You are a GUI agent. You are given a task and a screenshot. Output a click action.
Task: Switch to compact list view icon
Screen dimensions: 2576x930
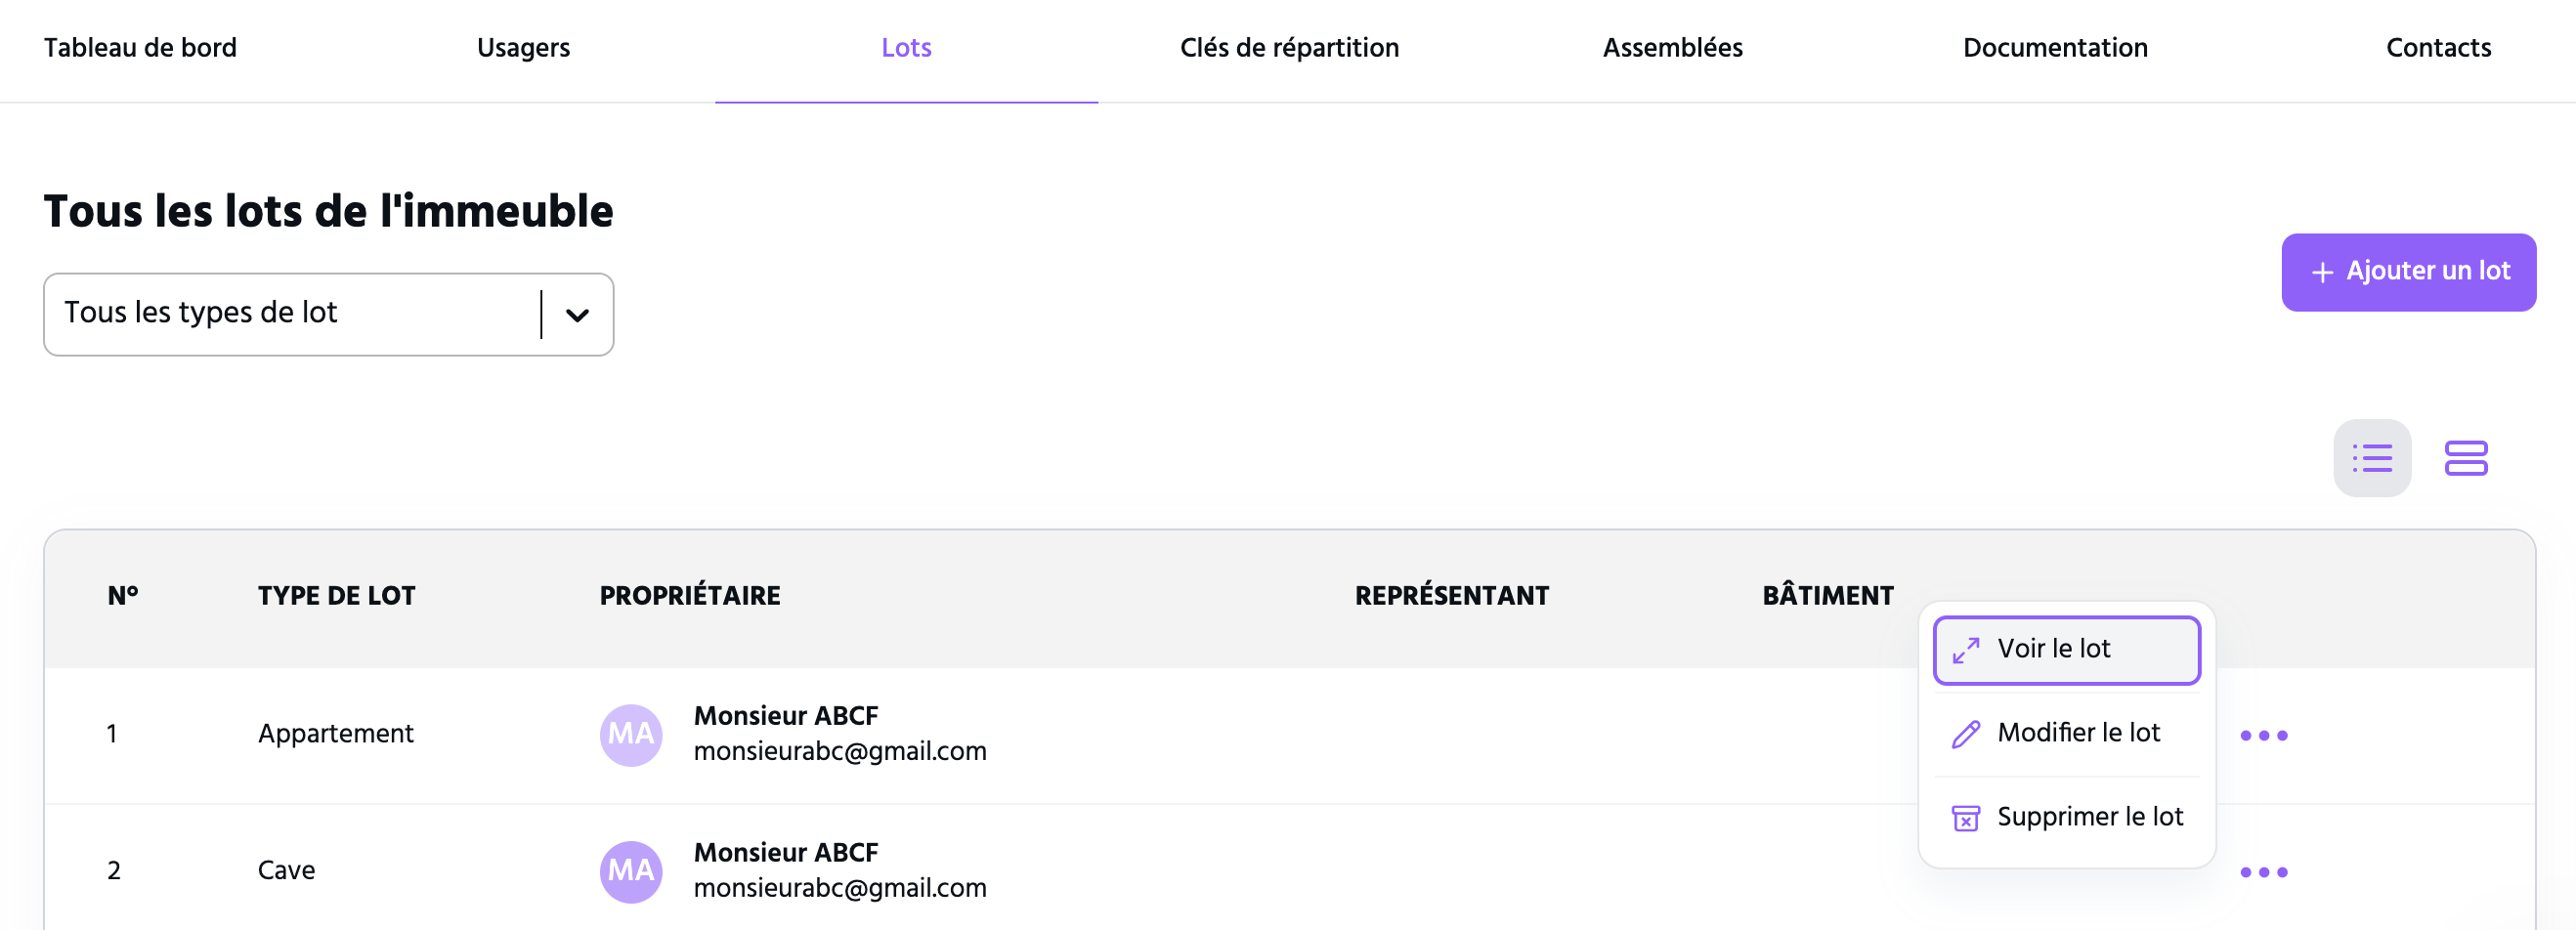[x=2371, y=458]
